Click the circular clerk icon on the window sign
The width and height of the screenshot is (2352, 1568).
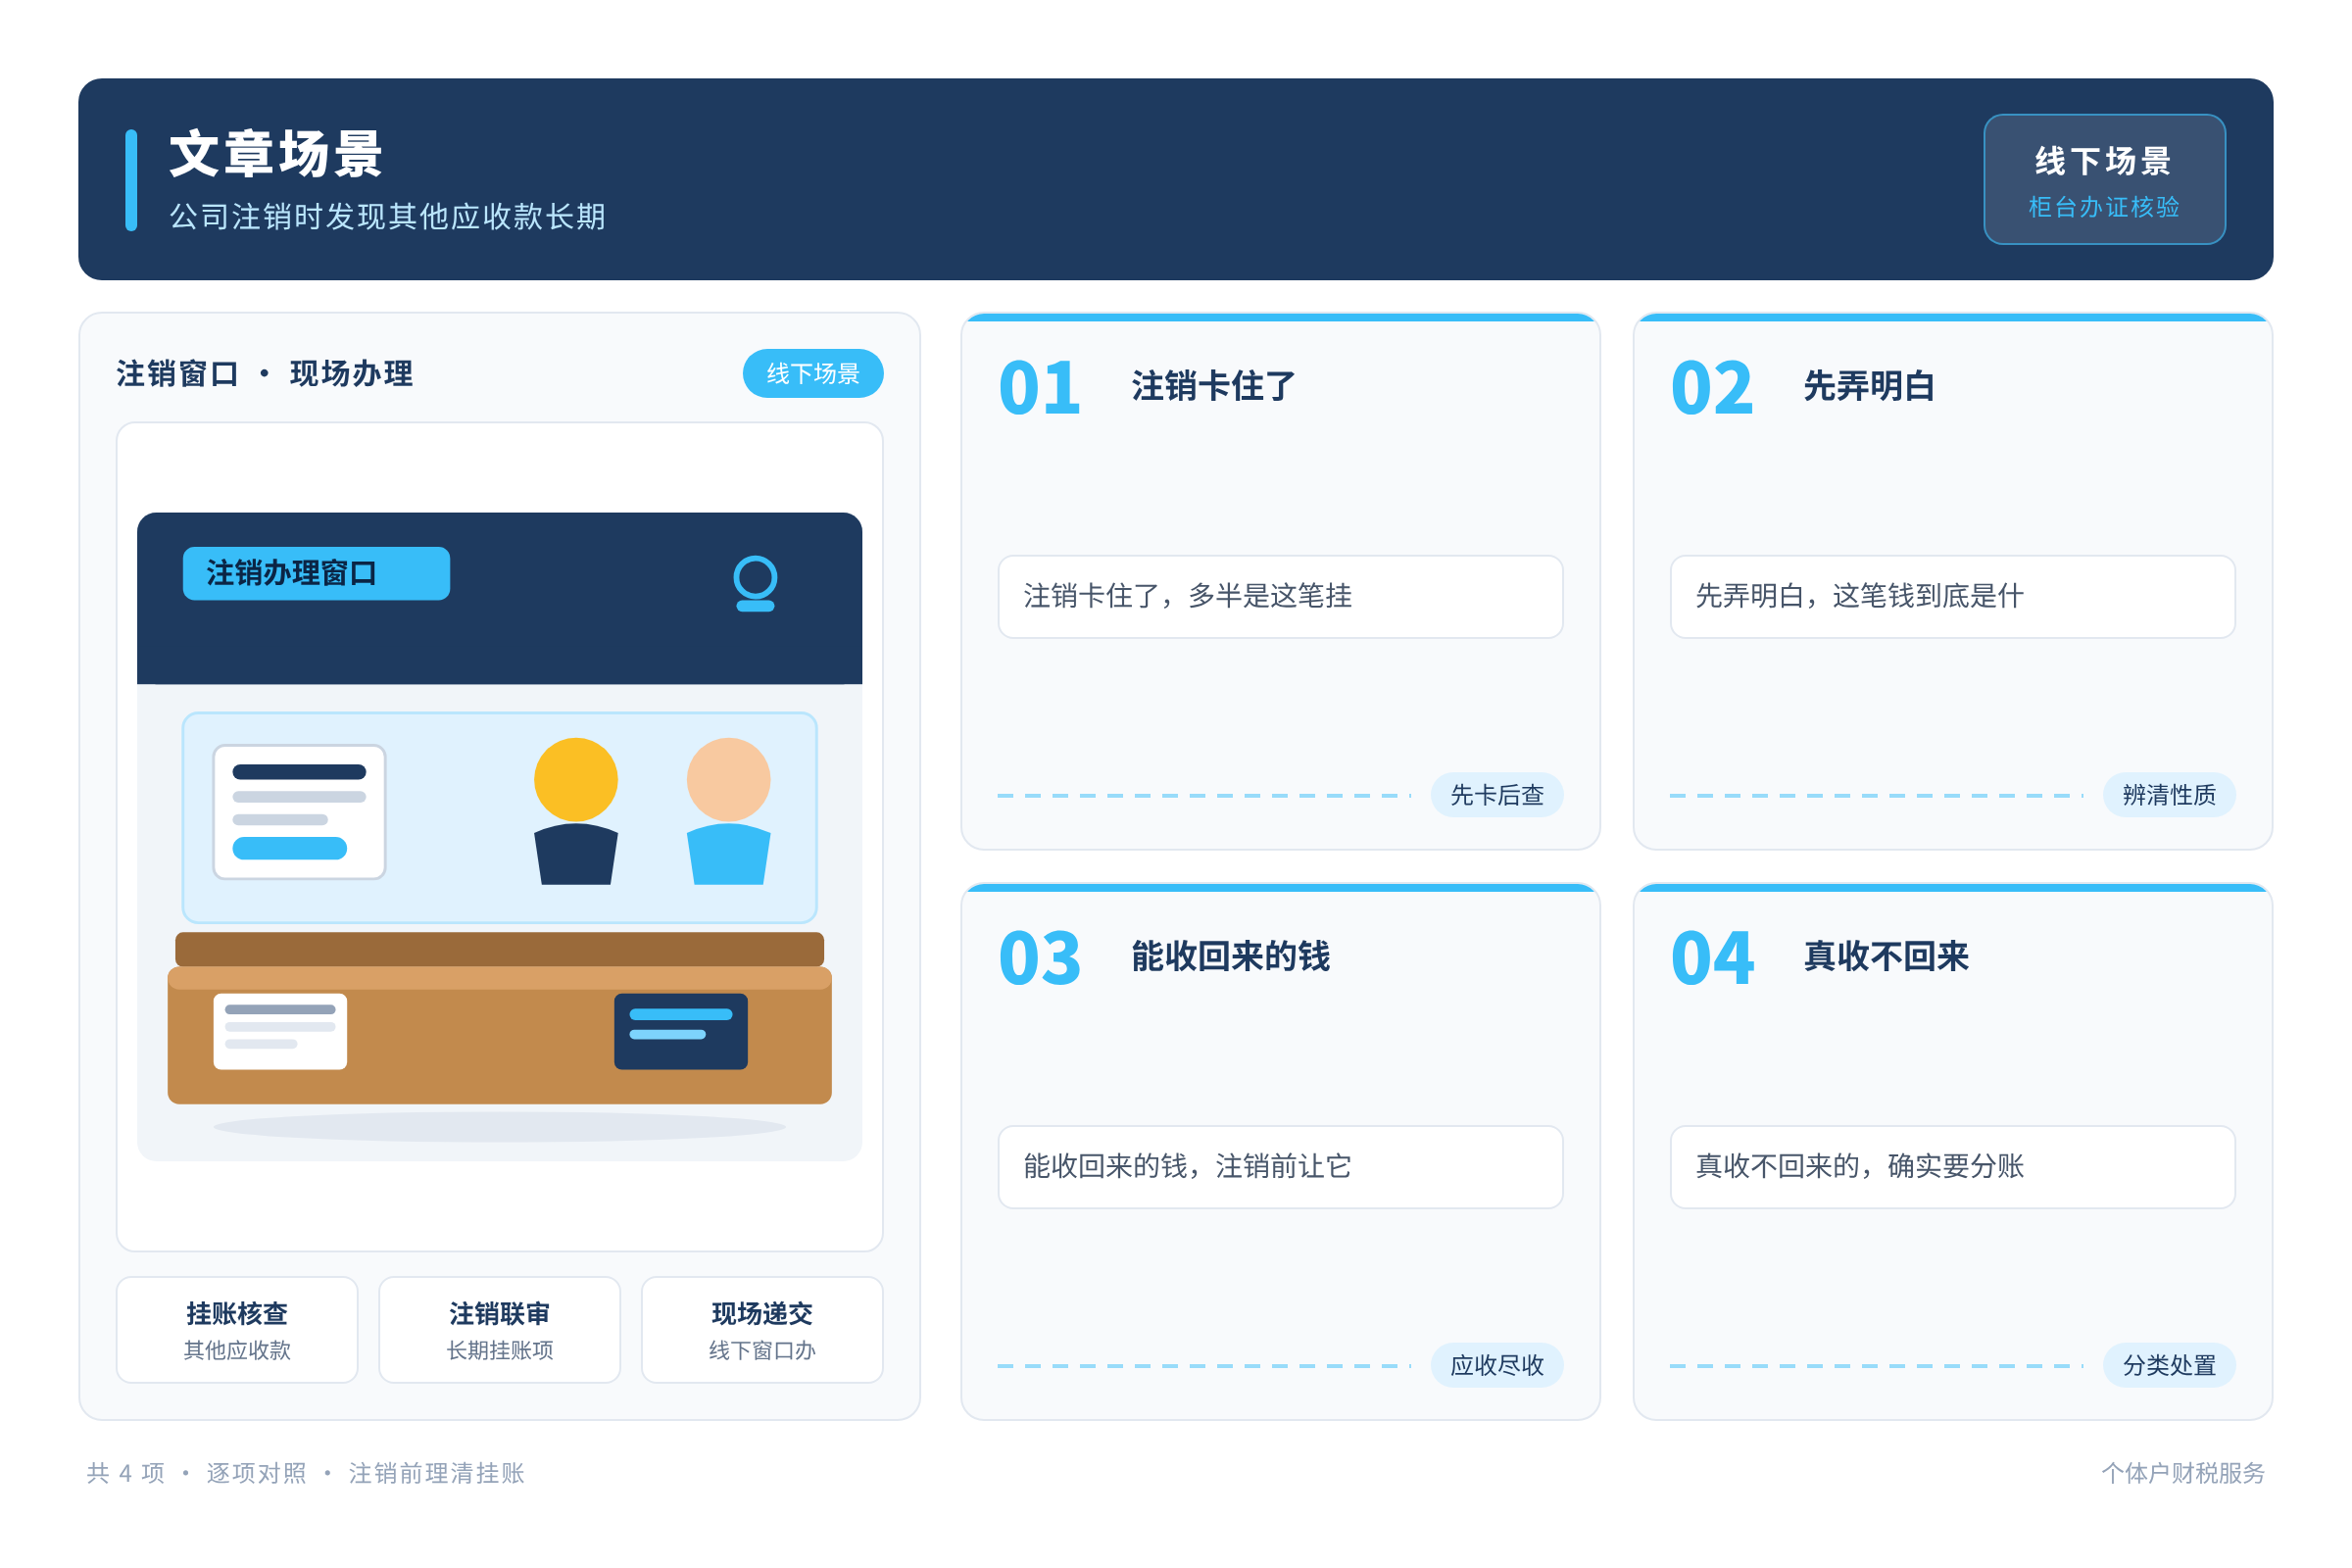point(755,583)
